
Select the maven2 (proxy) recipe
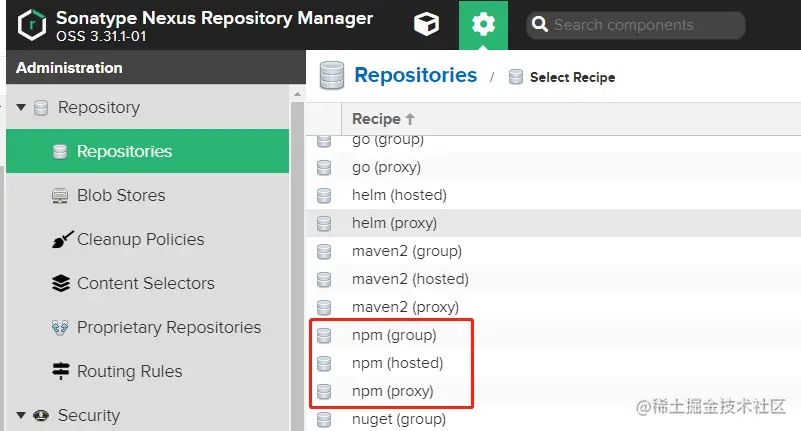tap(553, 307)
